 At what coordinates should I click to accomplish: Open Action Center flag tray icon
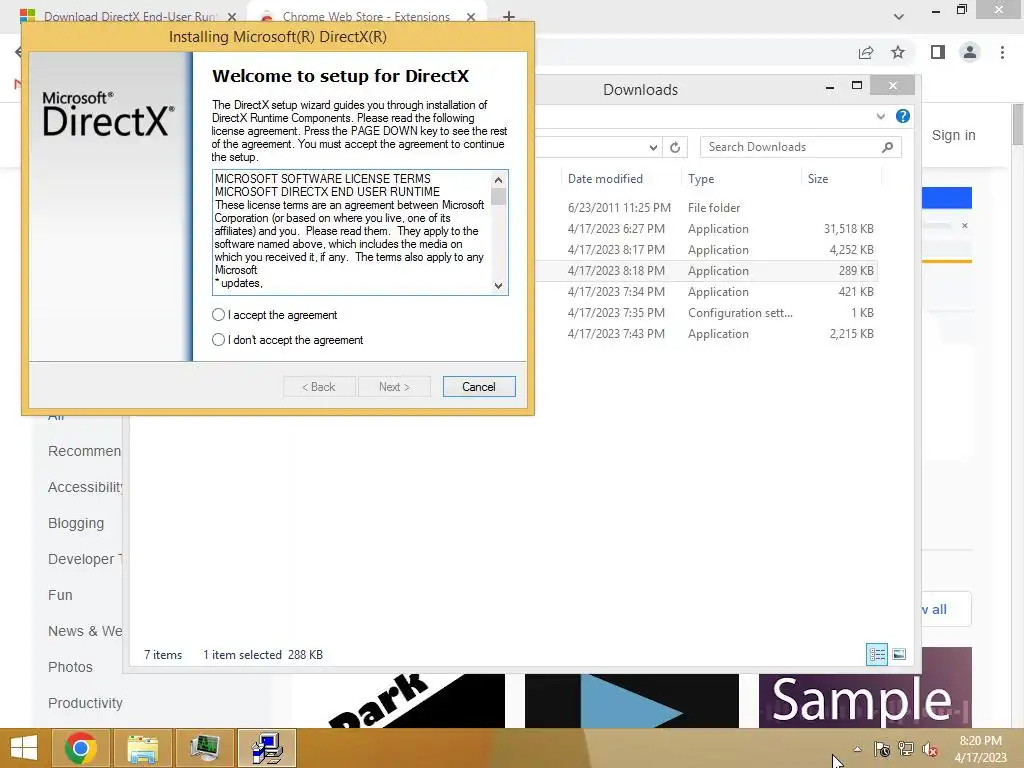coord(882,749)
